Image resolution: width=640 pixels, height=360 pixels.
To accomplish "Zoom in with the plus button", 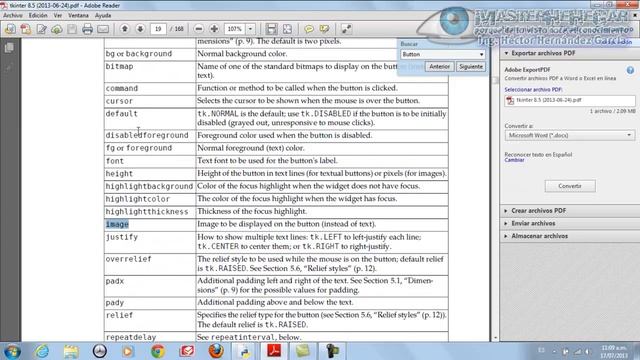I will [214, 29].
